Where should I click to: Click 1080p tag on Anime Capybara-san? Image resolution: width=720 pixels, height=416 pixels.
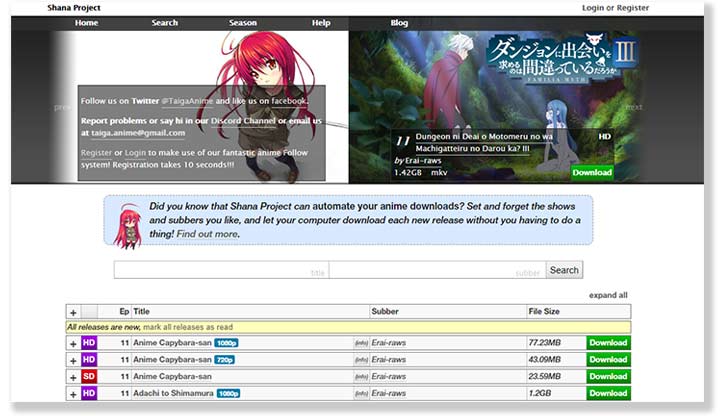[x=226, y=343]
